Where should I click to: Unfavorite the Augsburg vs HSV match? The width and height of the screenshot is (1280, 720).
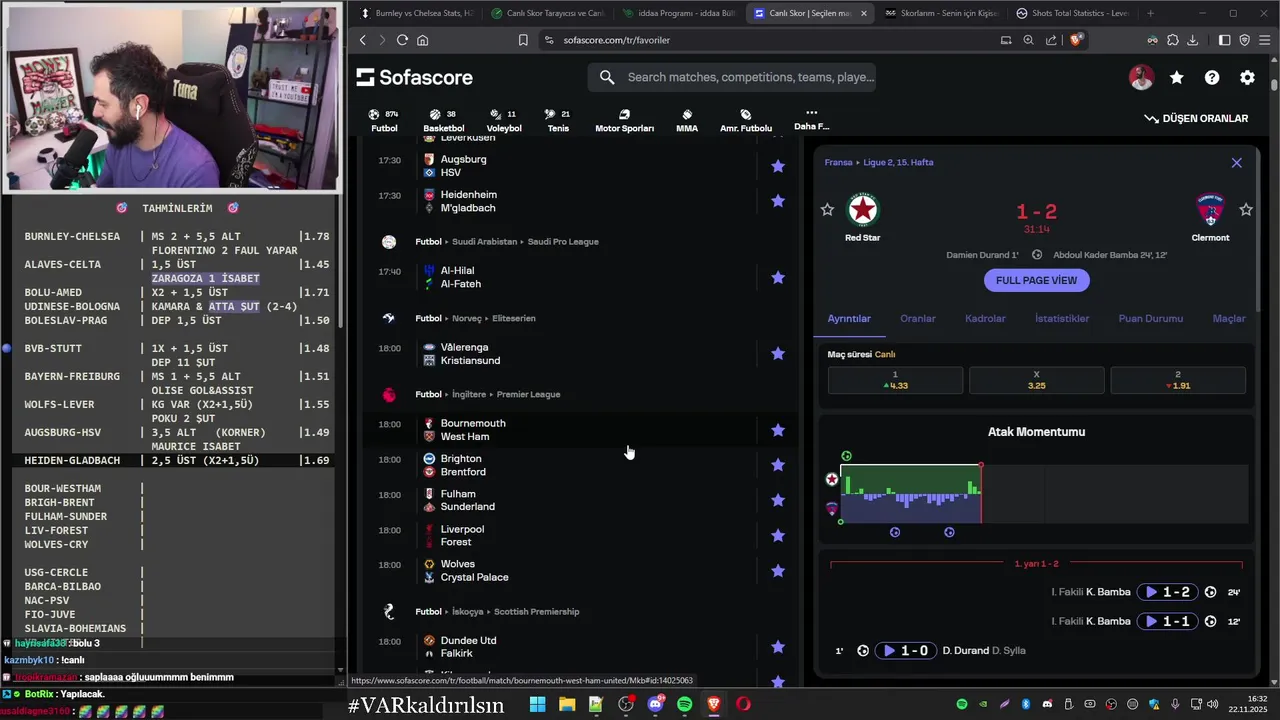(778, 166)
